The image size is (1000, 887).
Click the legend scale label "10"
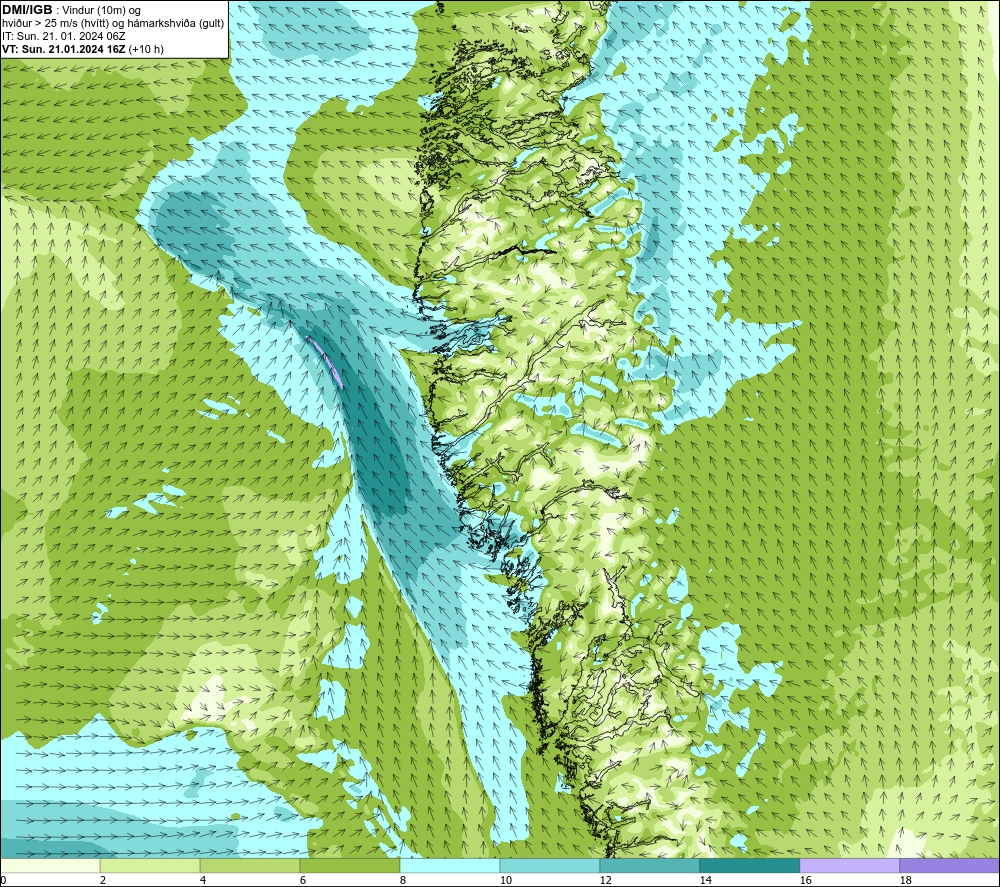[x=506, y=881]
